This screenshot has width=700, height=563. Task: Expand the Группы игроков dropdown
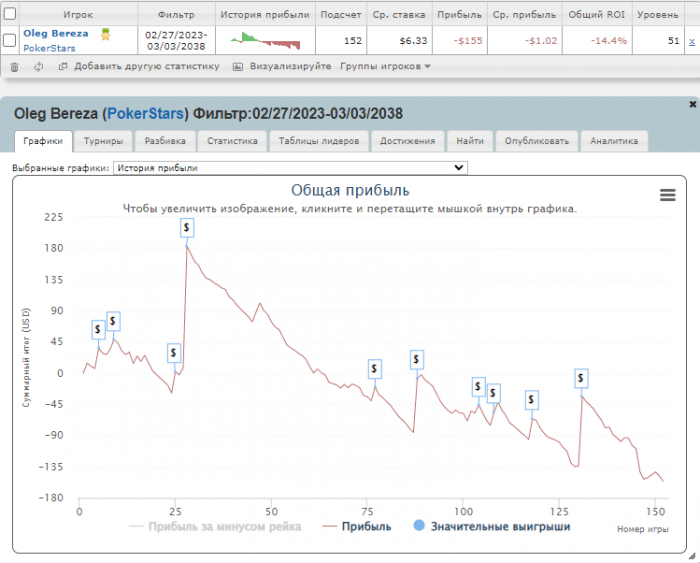(x=385, y=67)
